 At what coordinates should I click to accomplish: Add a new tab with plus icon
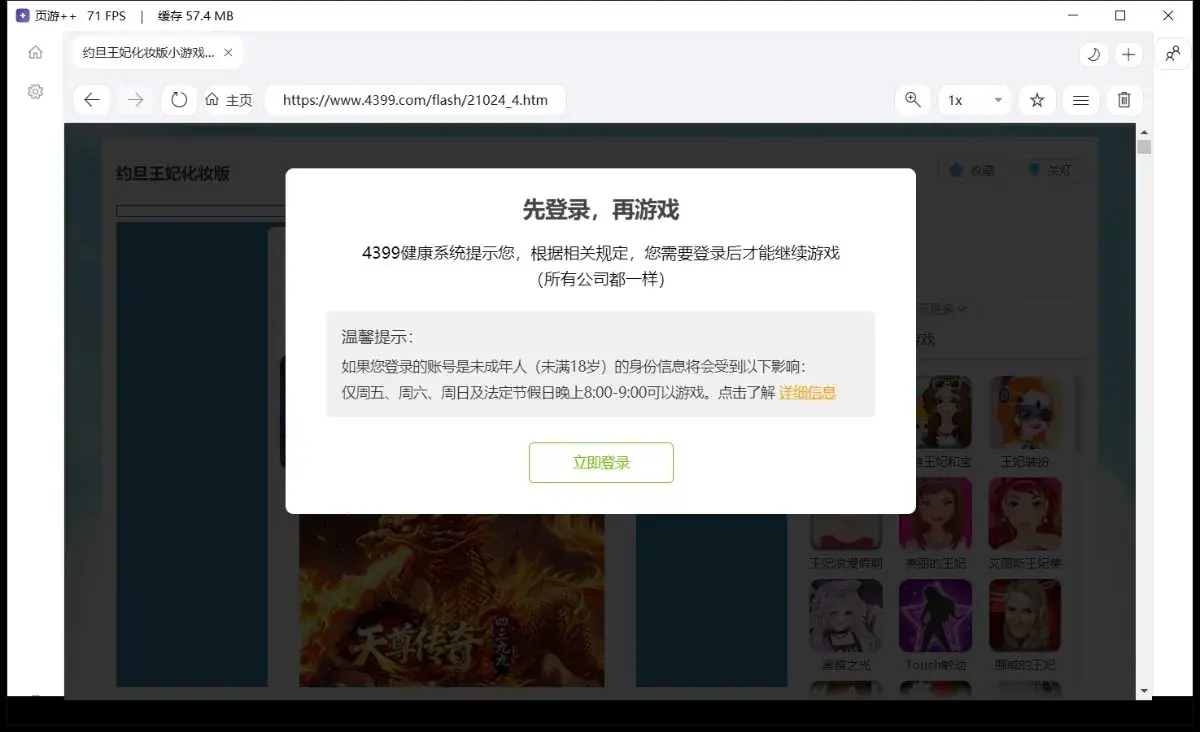pyautogui.click(x=1128, y=54)
